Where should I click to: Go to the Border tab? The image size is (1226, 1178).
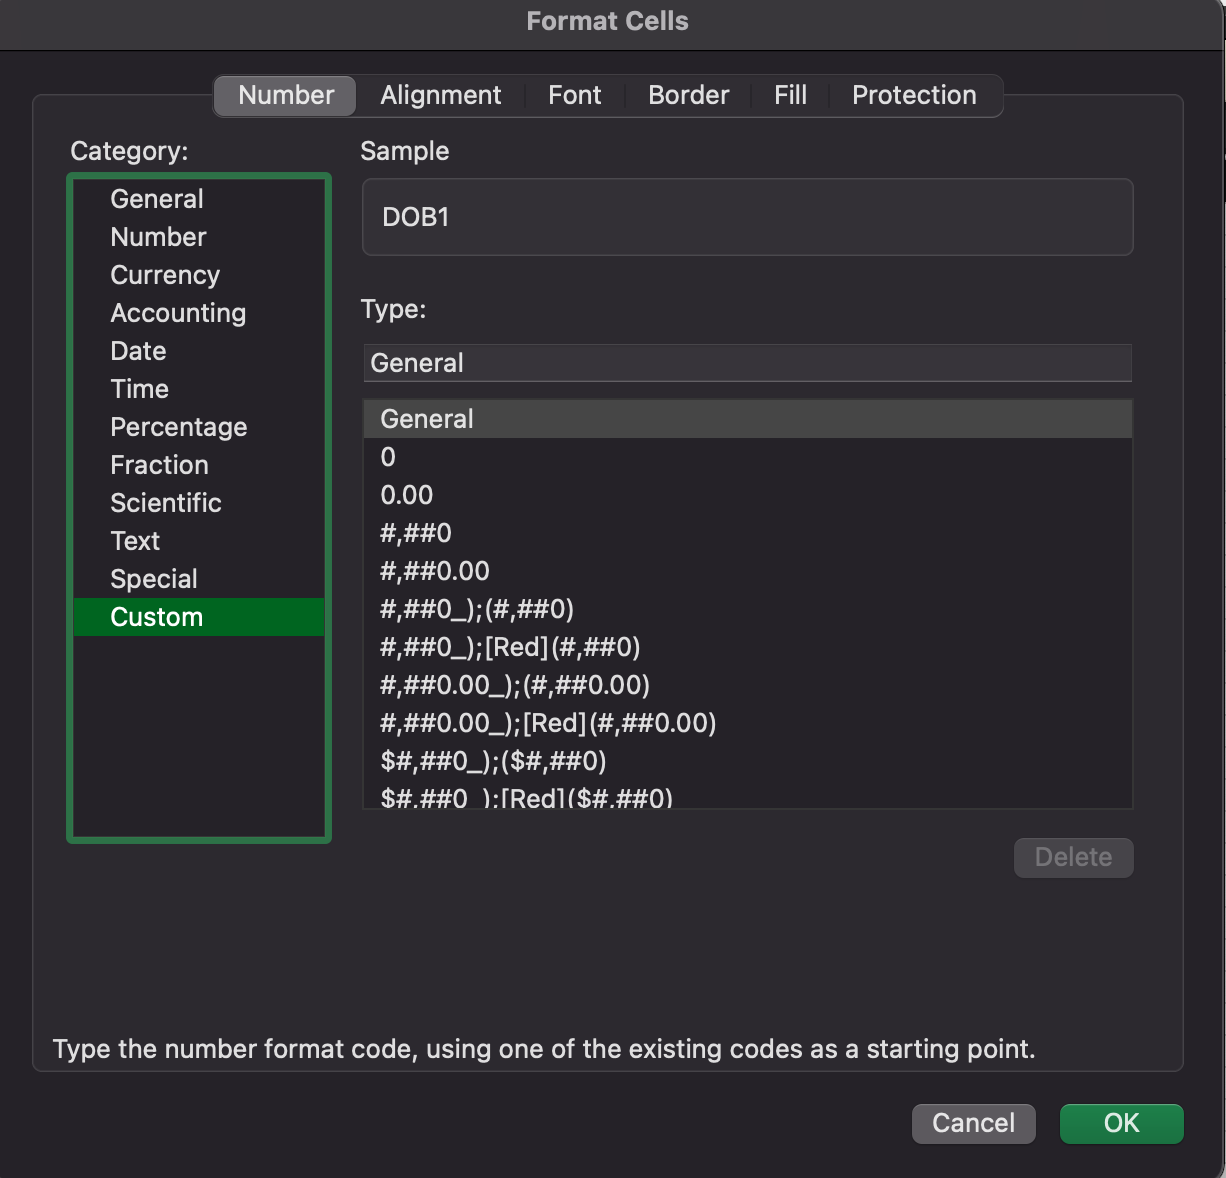(688, 95)
